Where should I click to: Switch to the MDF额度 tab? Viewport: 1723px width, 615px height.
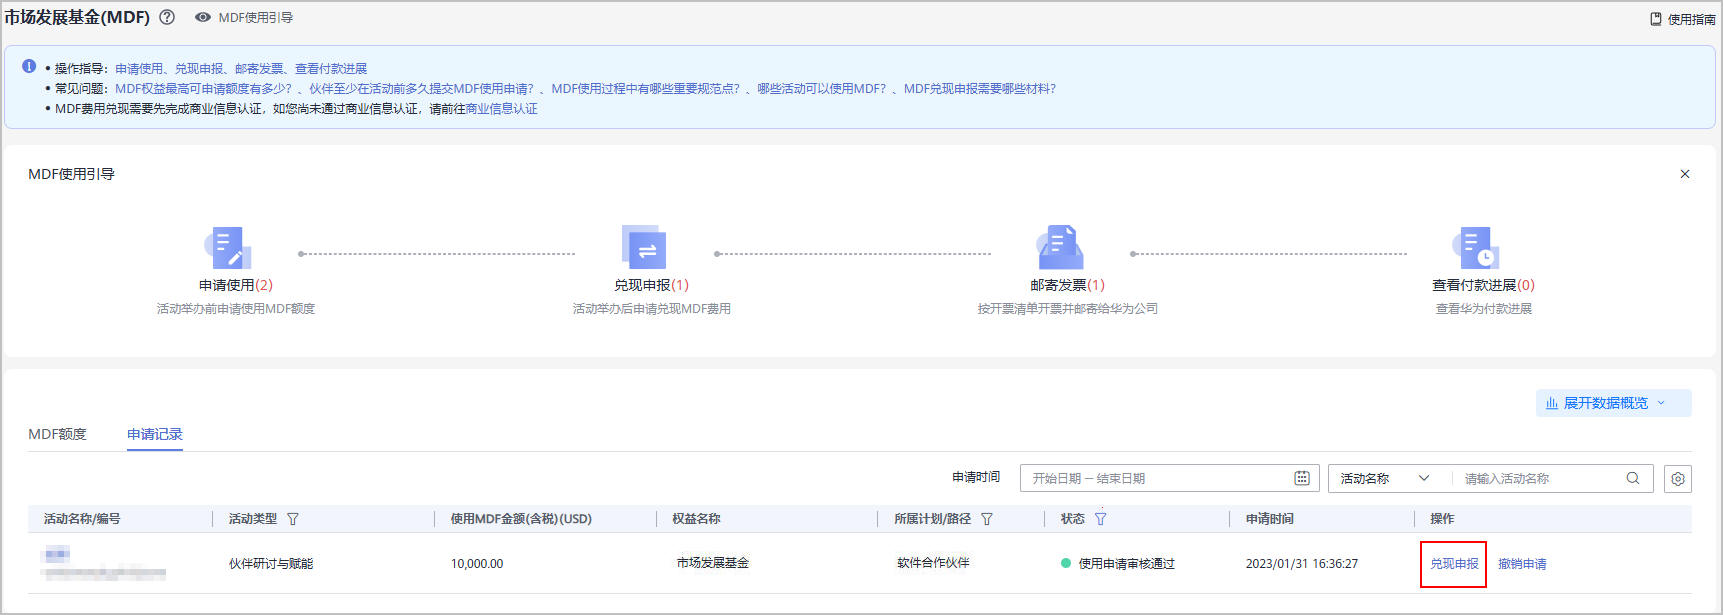(x=57, y=434)
